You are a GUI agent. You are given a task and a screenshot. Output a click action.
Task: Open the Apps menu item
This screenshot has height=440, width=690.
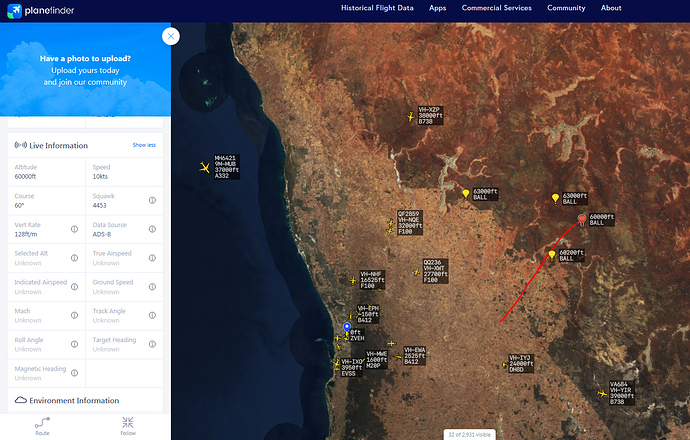pos(437,8)
